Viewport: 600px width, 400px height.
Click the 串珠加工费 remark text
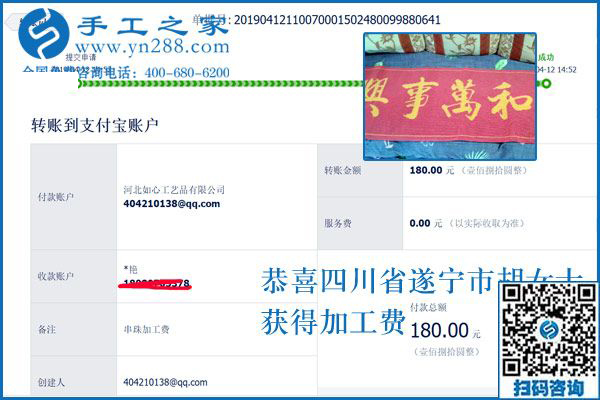click(146, 328)
